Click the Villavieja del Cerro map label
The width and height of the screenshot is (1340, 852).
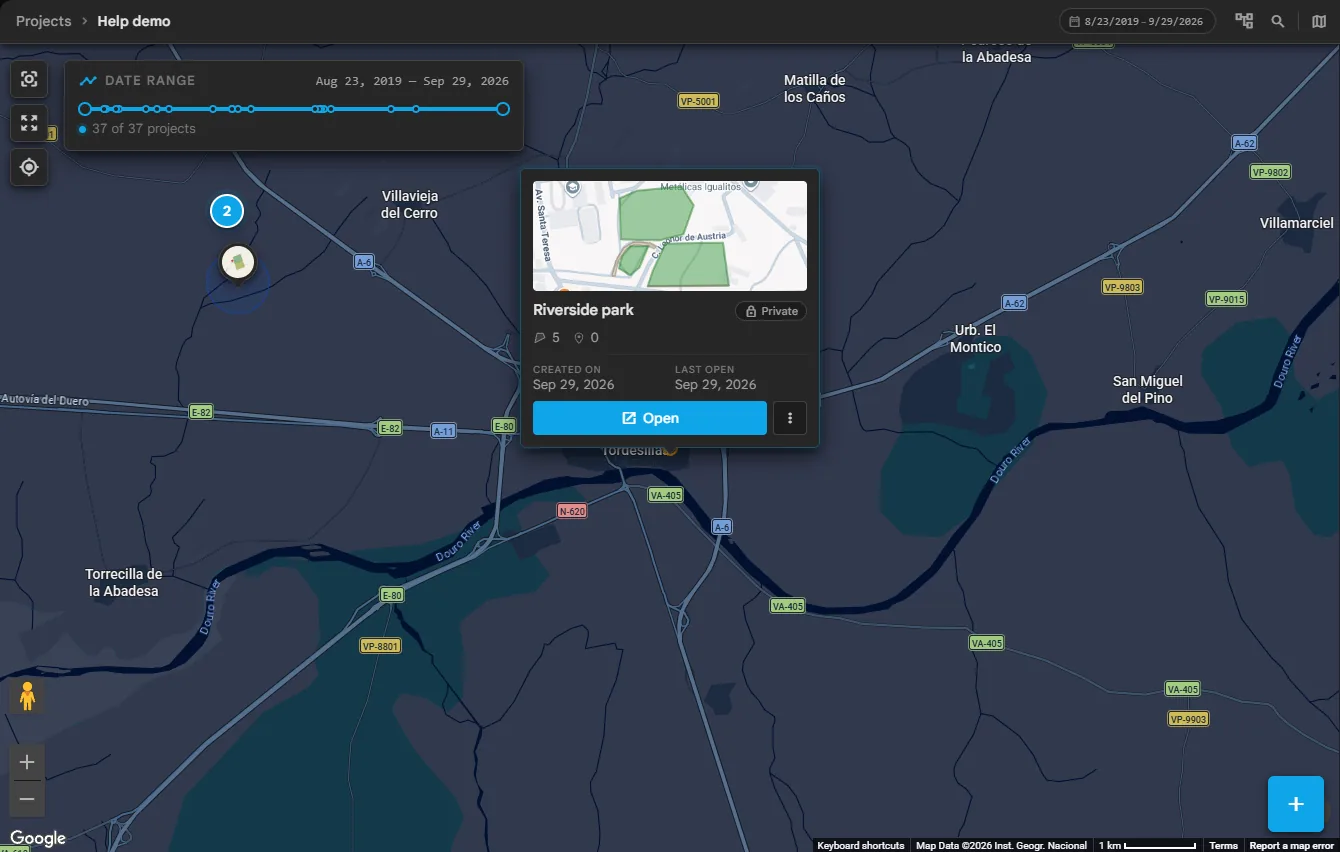(410, 205)
